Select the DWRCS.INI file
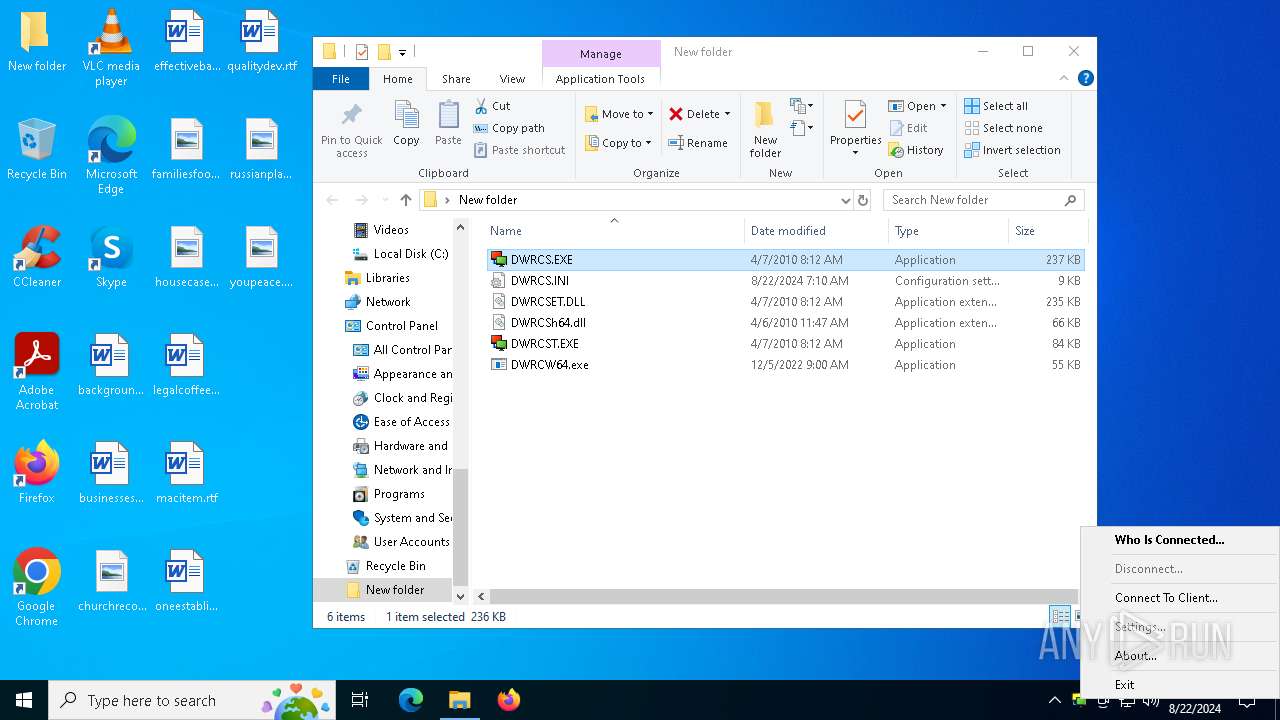Viewport: 1280px width, 720px height. pyautogui.click(x=785, y=281)
